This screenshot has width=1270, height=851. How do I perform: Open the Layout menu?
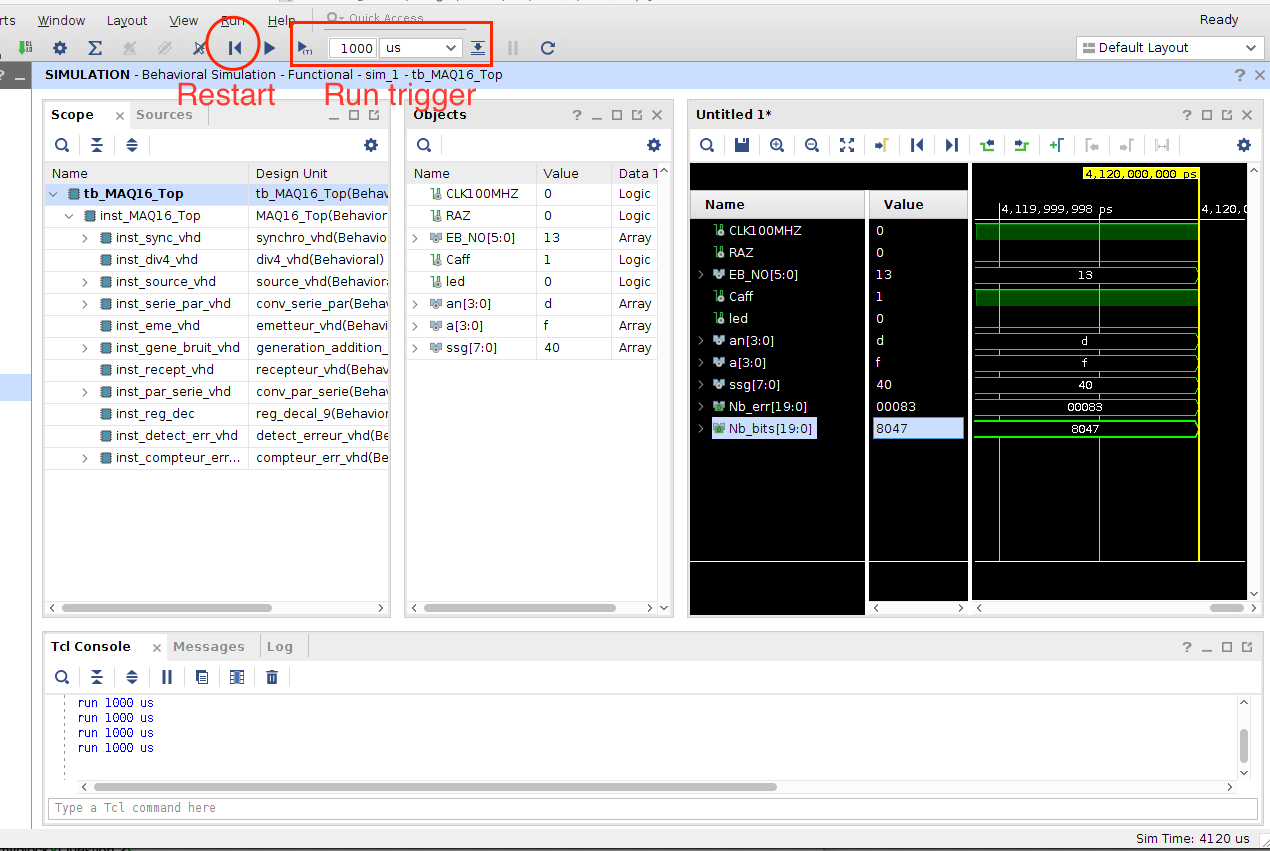click(127, 20)
